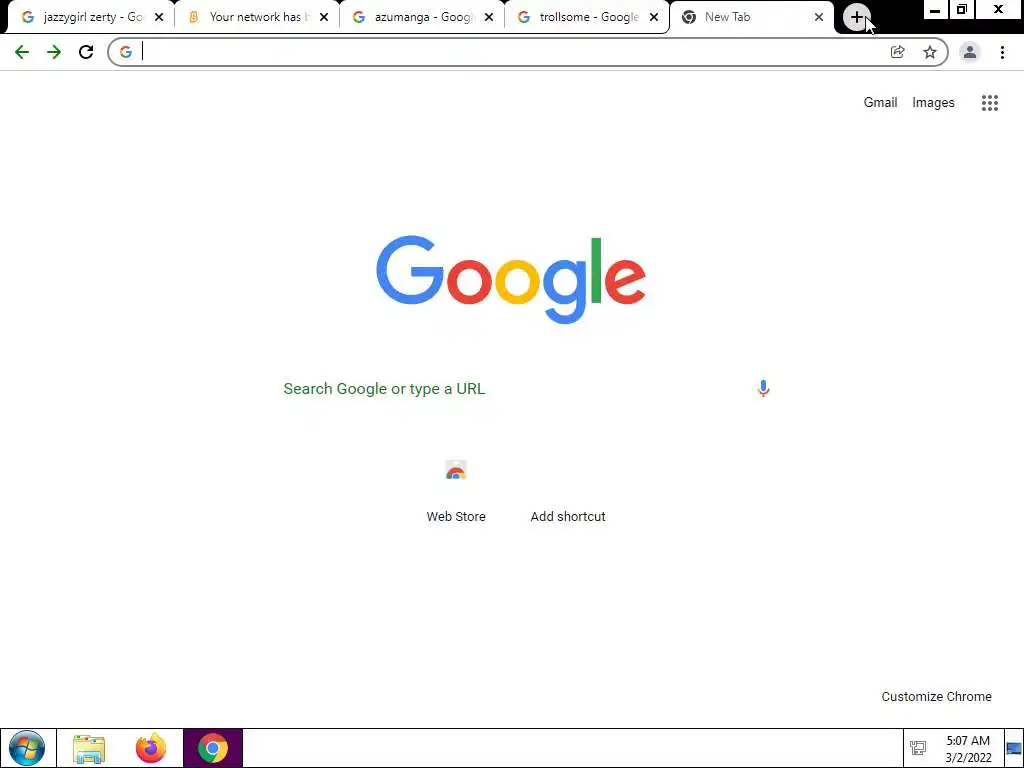Open a new tab with the plus button
This screenshot has height=768, width=1024.
(857, 17)
